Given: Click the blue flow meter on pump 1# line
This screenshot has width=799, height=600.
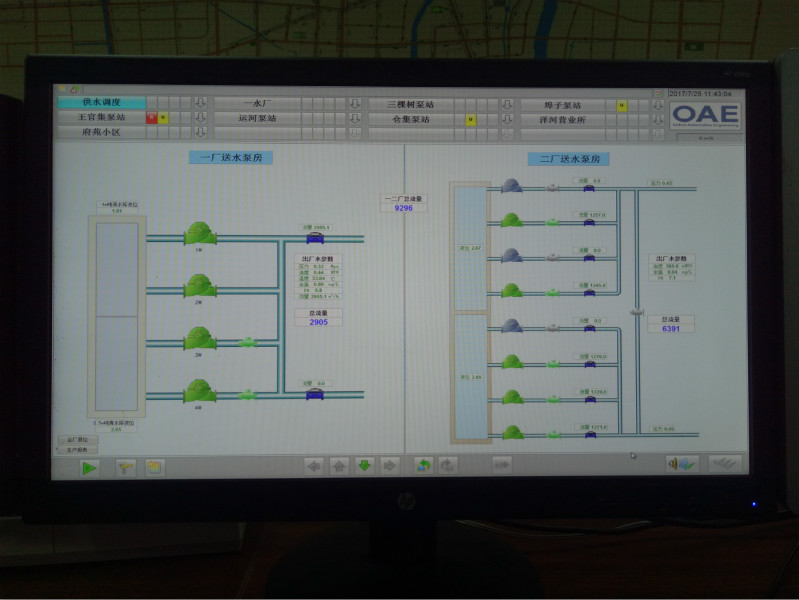Looking at the screenshot, I should [x=315, y=238].
